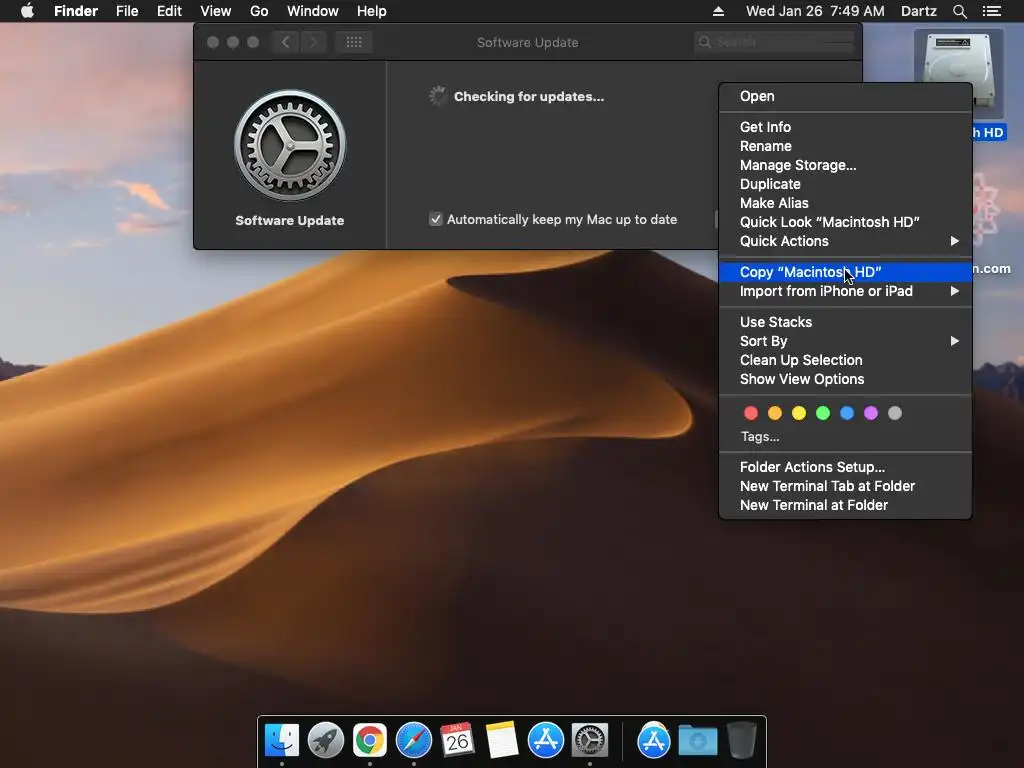This screenshot has width=1024, height=768.
Task: Apply the orange tag color
Action: 775,413
